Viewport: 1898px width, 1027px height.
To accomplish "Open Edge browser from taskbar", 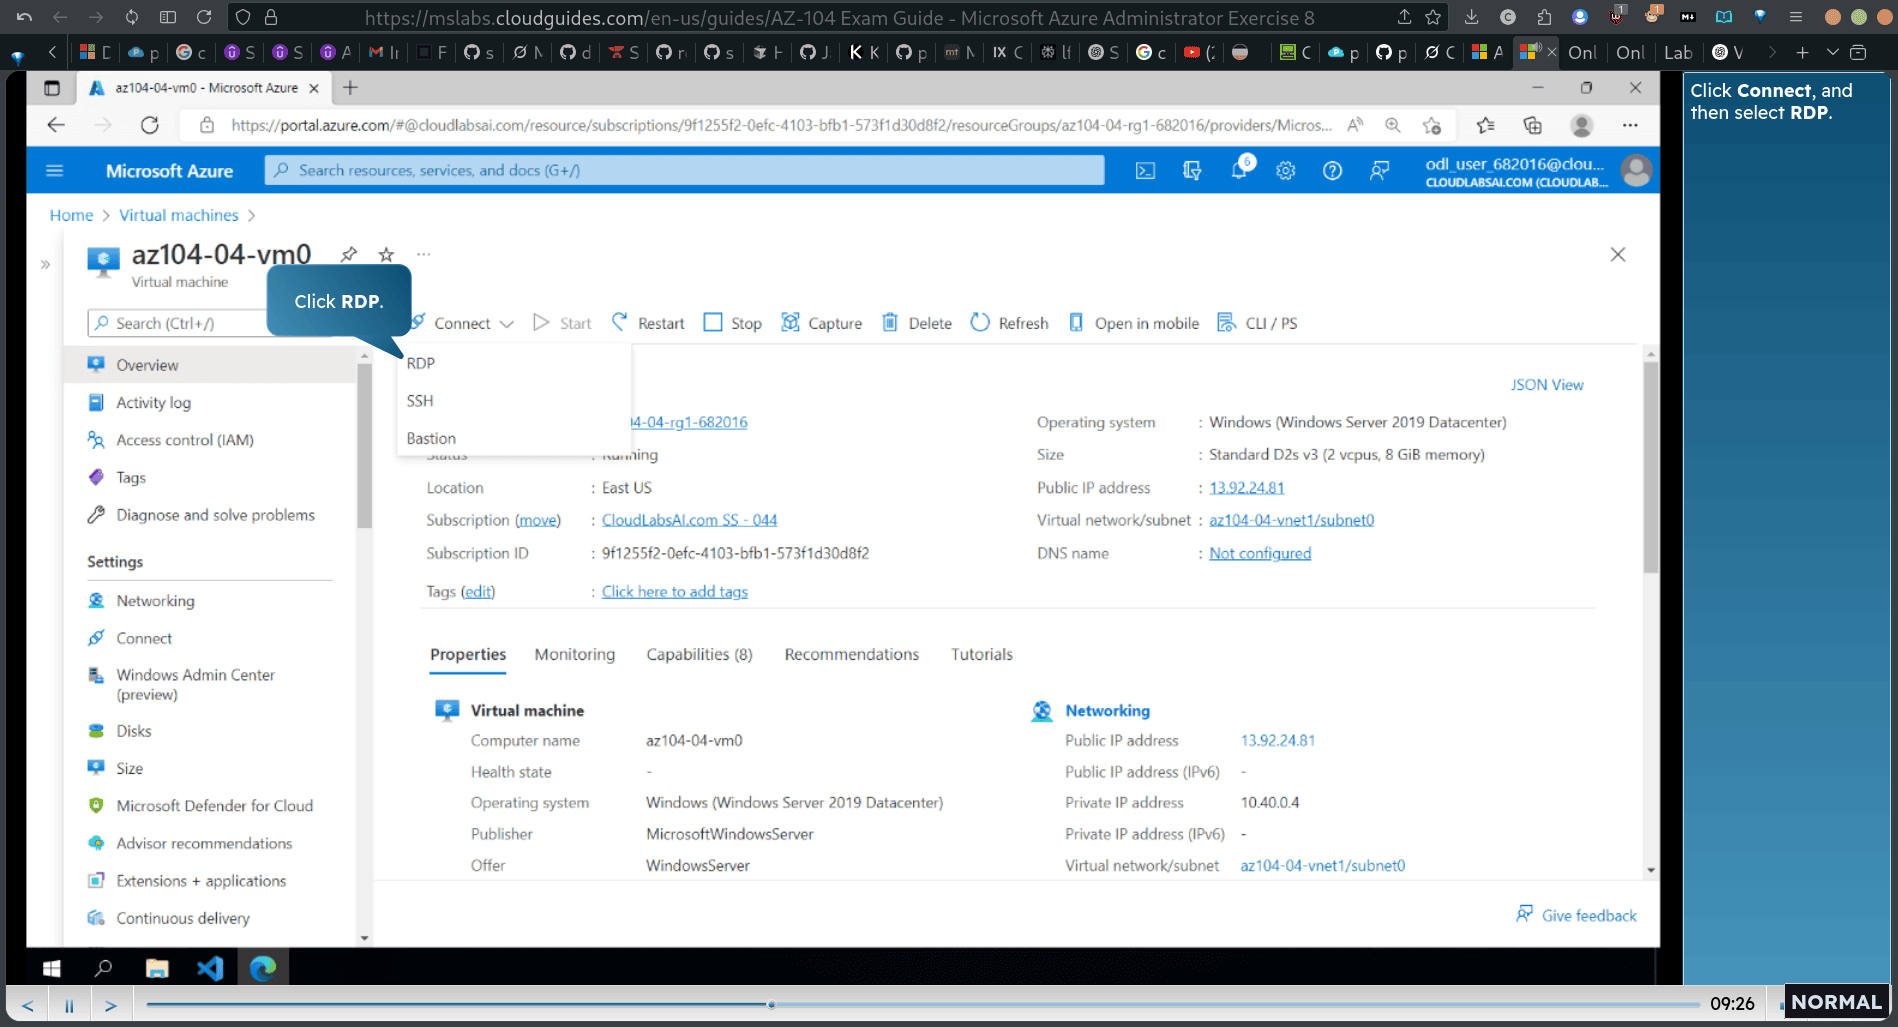I will tap(263, 968).
